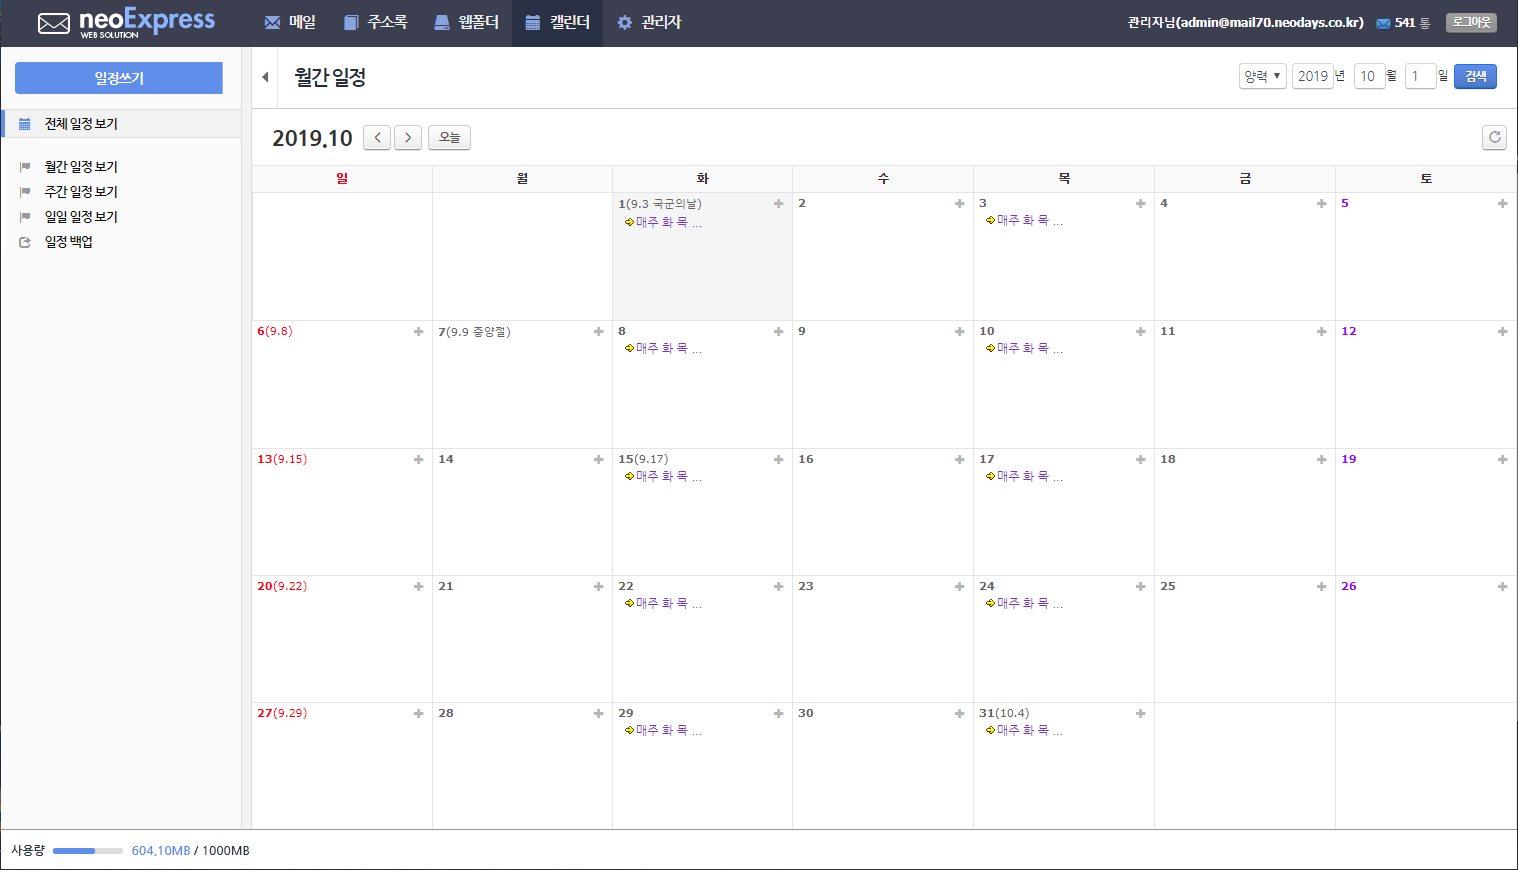Screen dimensions: 1518x870
Task: Switch to the 웹폴더 menu
Action: [466, 22]
